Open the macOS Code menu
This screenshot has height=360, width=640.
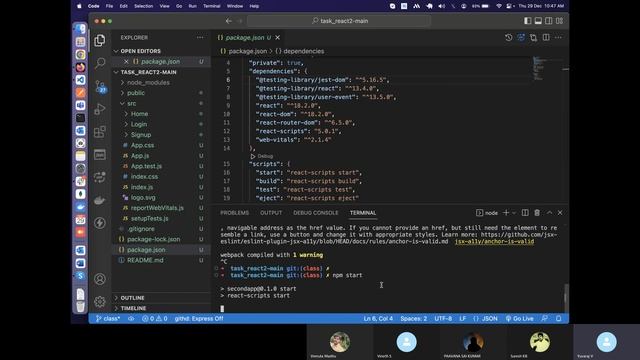point(93,6)
